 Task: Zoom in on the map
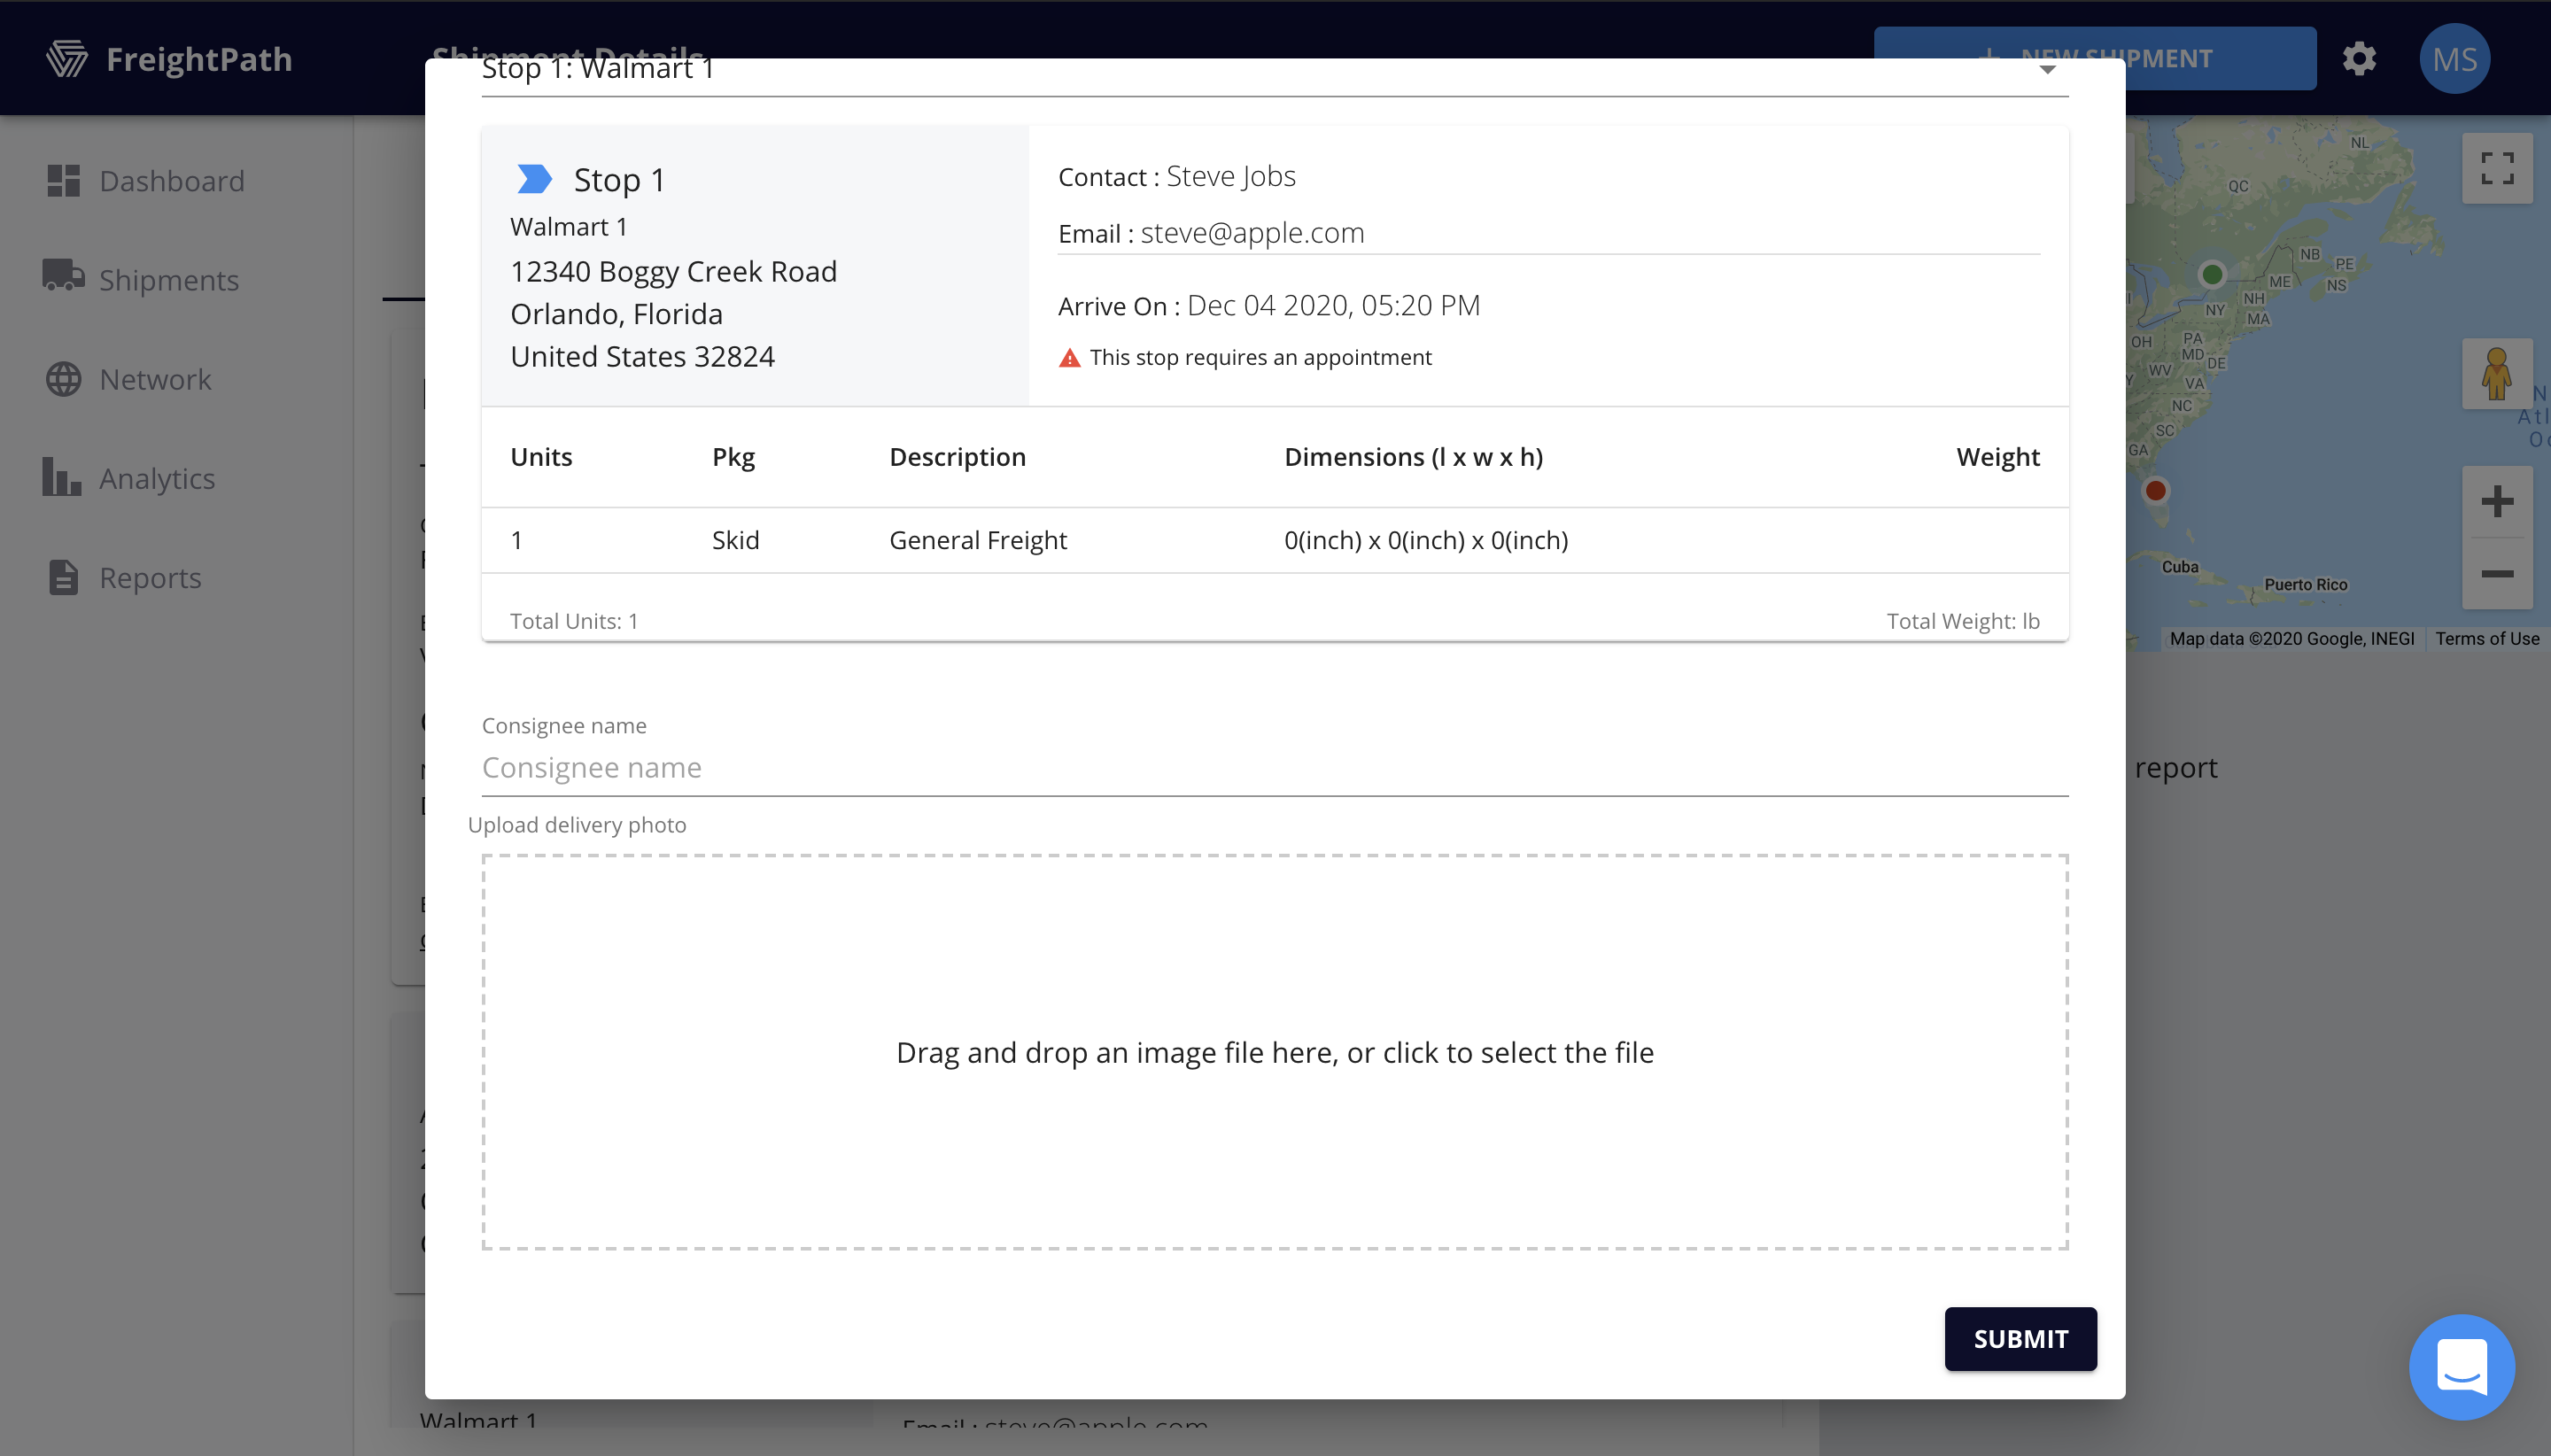coord(2497,501)
